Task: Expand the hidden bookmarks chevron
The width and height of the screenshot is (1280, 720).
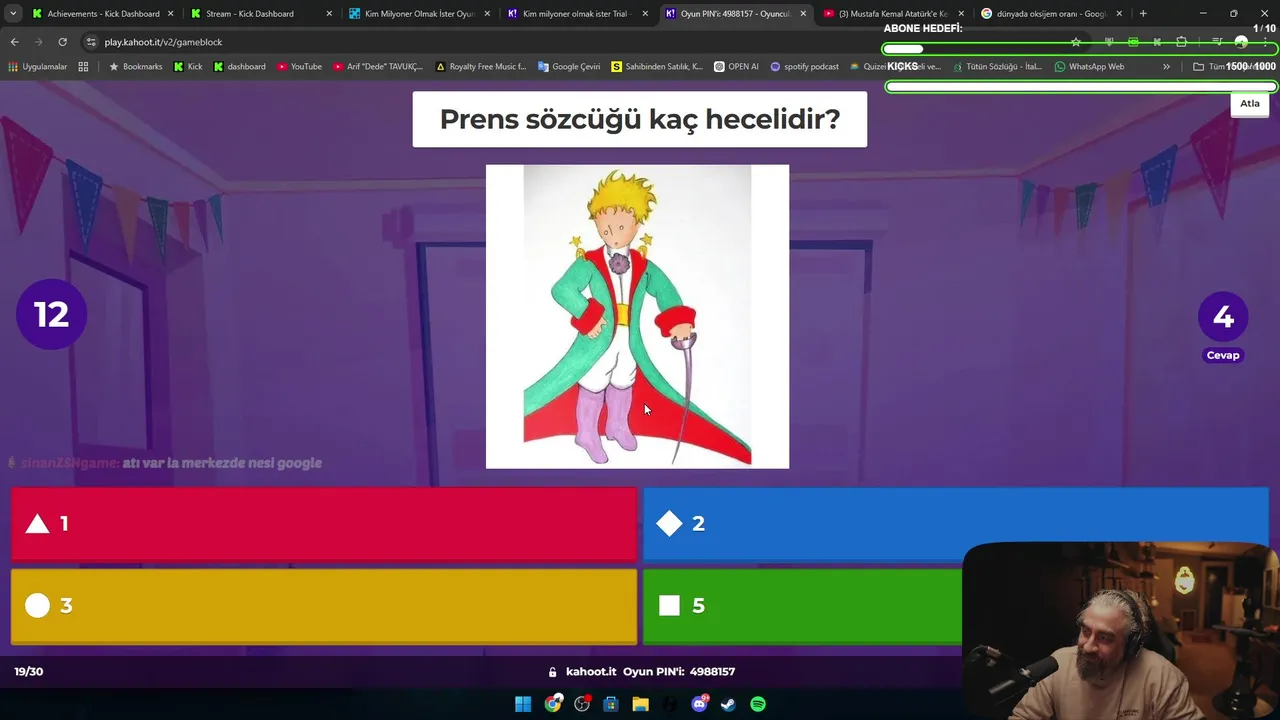Action: point(1166,67)
